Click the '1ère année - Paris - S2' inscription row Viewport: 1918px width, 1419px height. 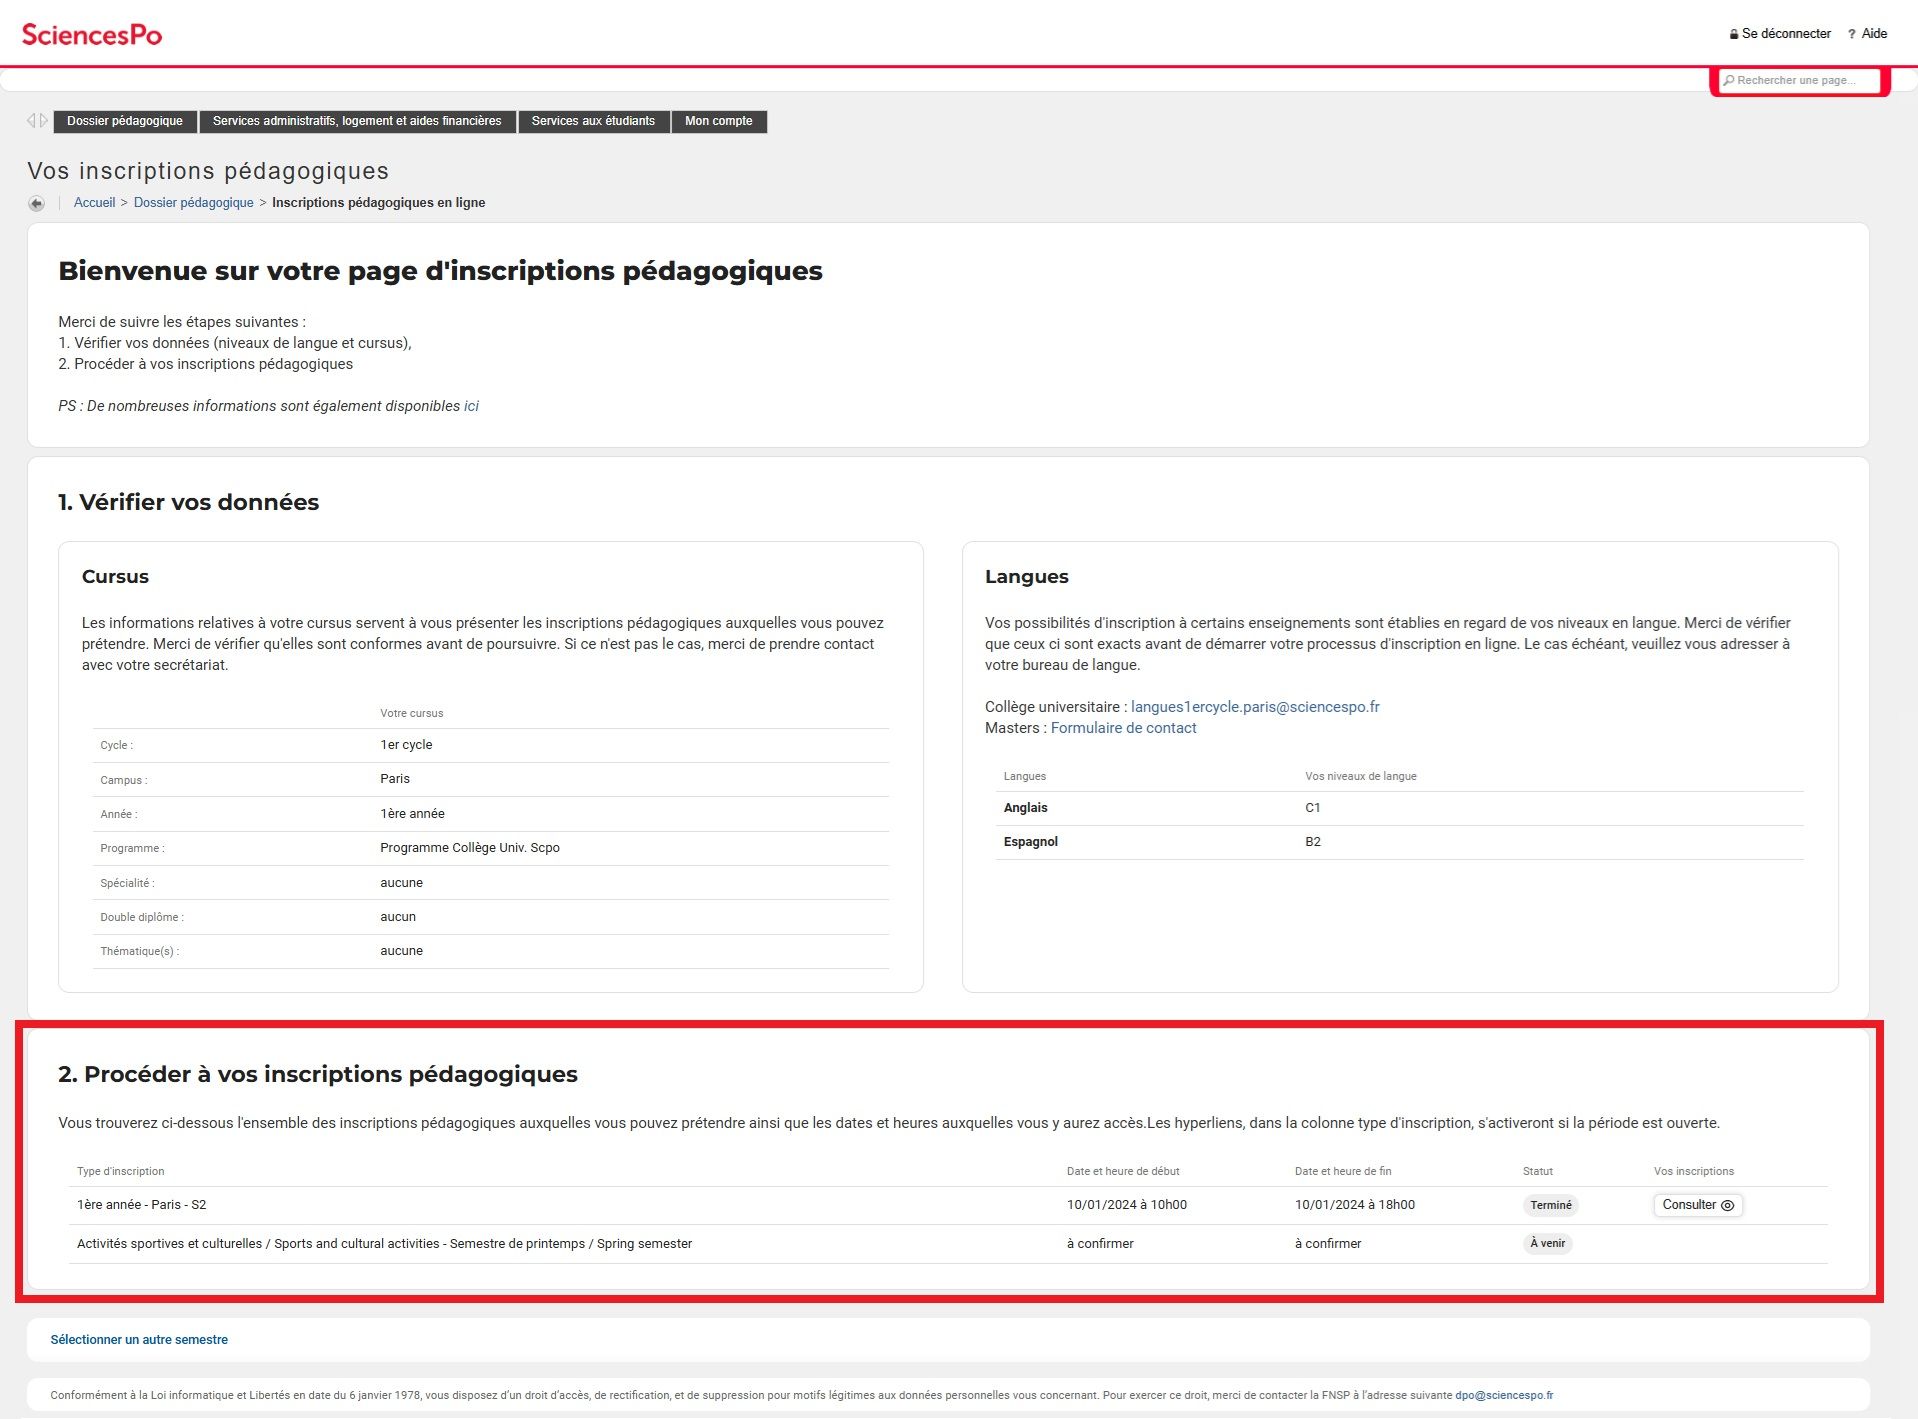(141, 1205)
